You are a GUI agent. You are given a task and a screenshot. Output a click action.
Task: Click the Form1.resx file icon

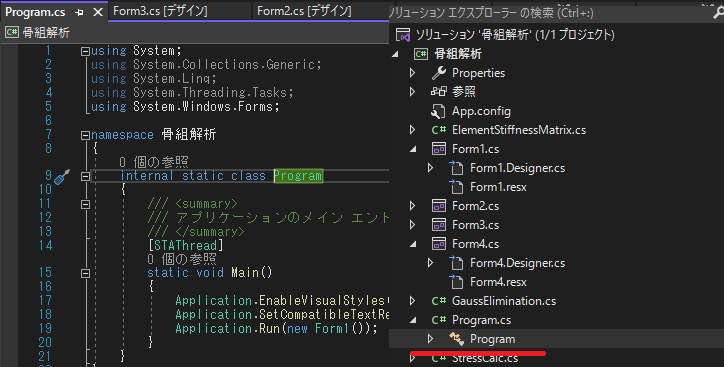(456, 187)
